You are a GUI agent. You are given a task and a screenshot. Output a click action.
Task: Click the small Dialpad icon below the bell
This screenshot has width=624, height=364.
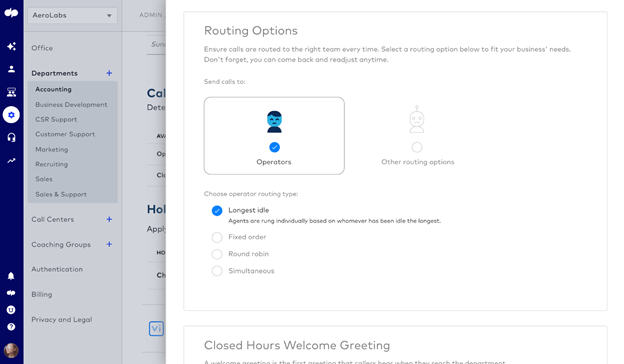coord(11,293)
